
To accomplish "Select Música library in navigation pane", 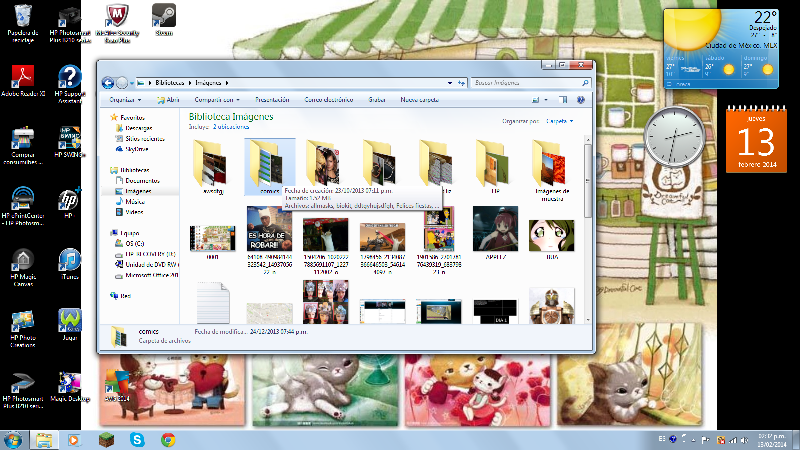I will [130, 202].
